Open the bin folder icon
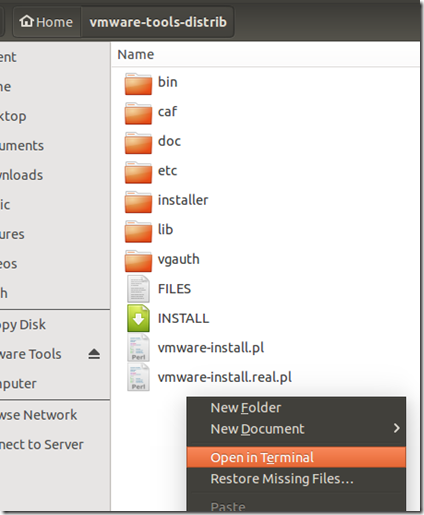The height and width of the screenshot is (515, 424). pos(138,84)
